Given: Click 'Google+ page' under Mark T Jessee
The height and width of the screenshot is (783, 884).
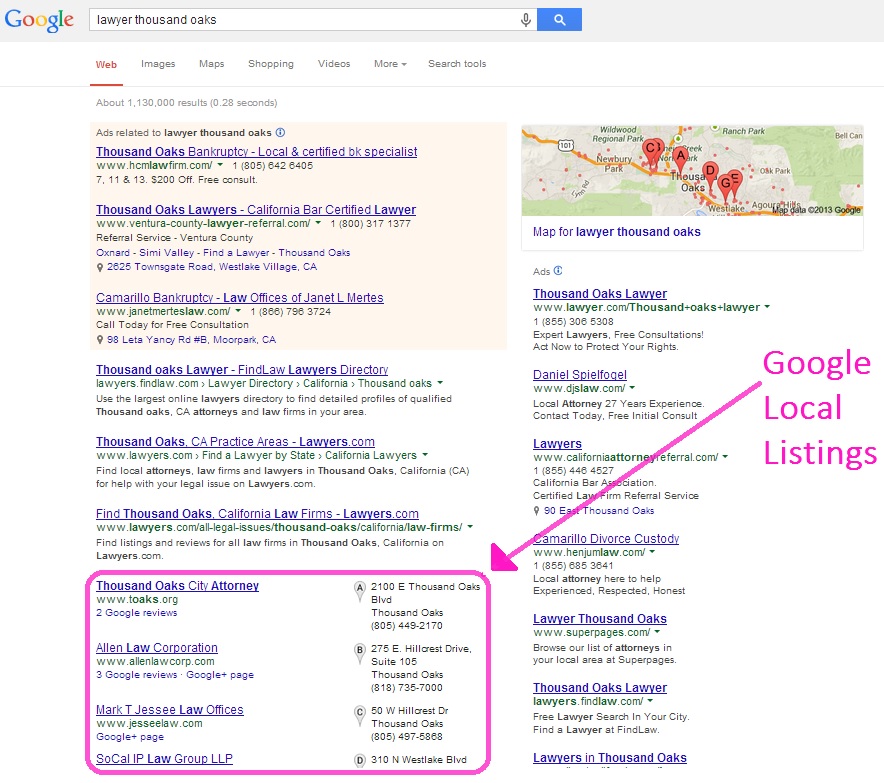Looking at the screenshot, I should (x=130, y=737).
